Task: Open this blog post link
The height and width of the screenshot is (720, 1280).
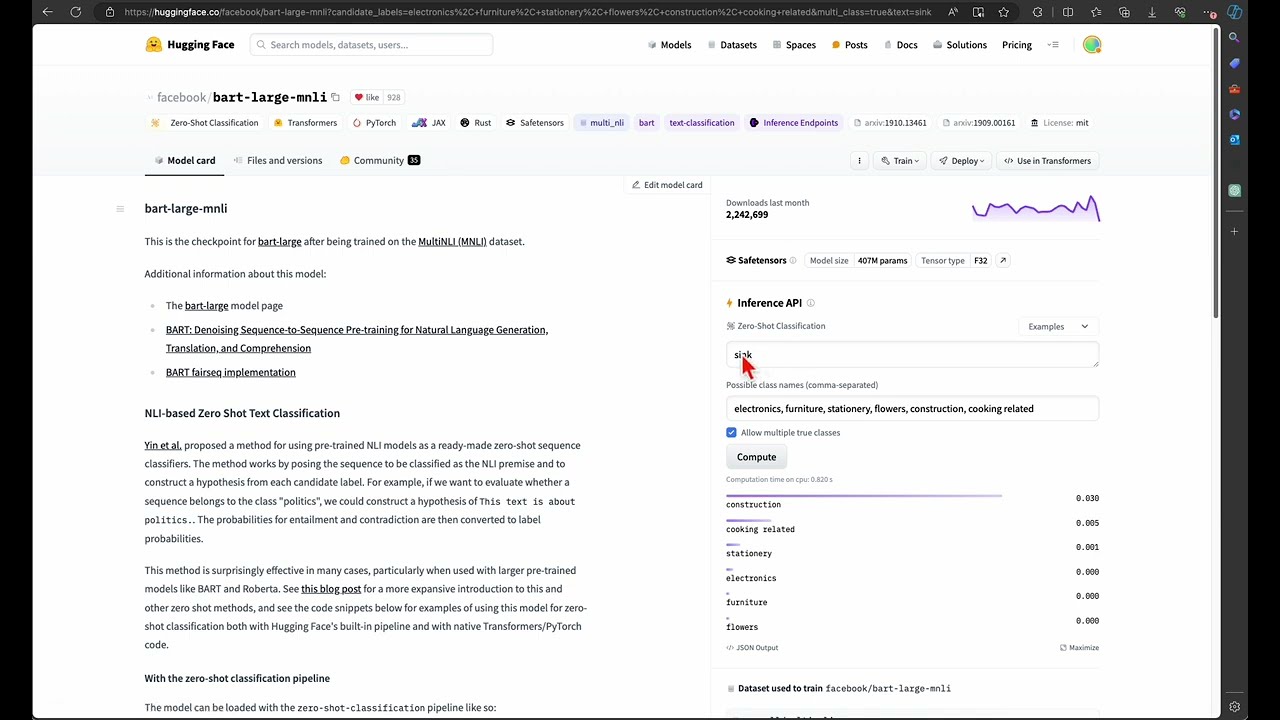Action: coord(331,589)
